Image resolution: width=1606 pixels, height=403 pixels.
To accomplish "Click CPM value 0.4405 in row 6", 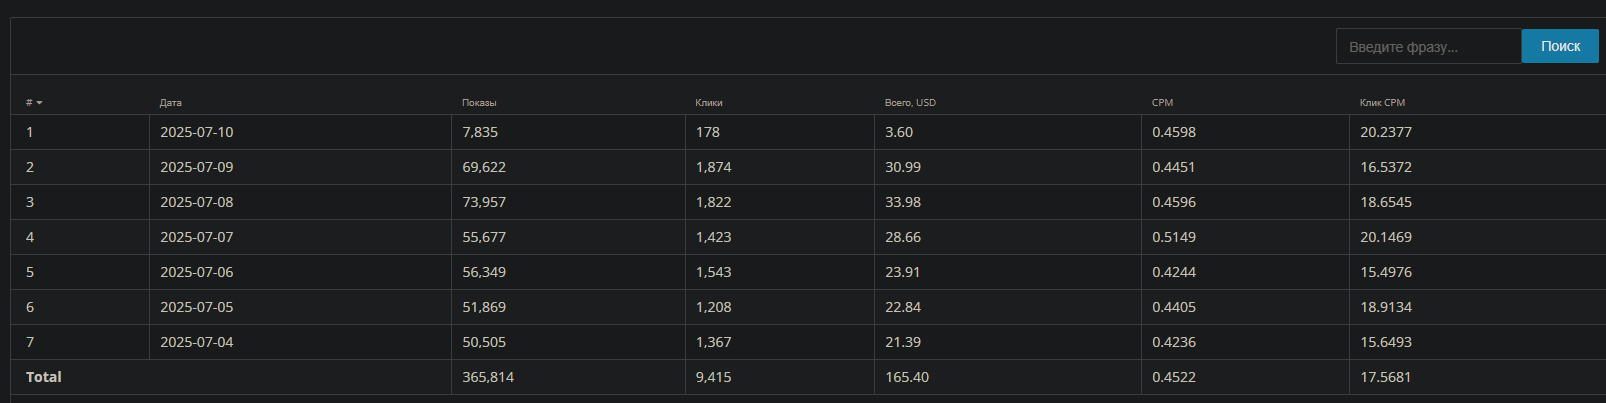I will (1174, 307).
